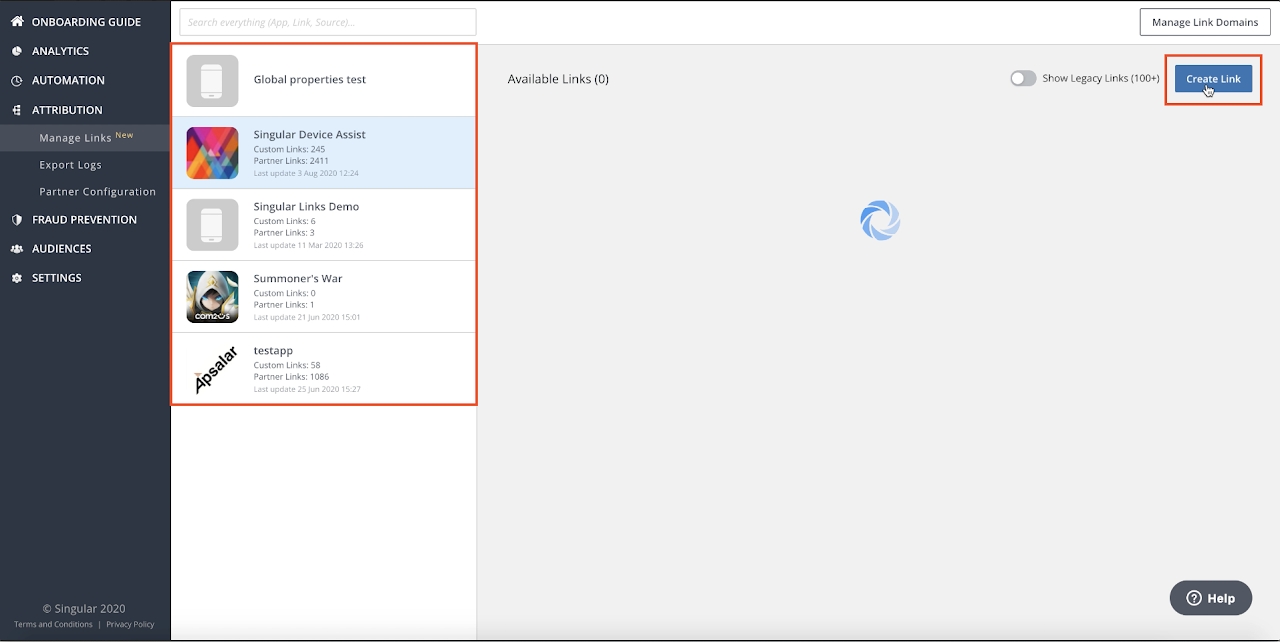
Task: Select the Summoner's War app icon
Action: 212,297
